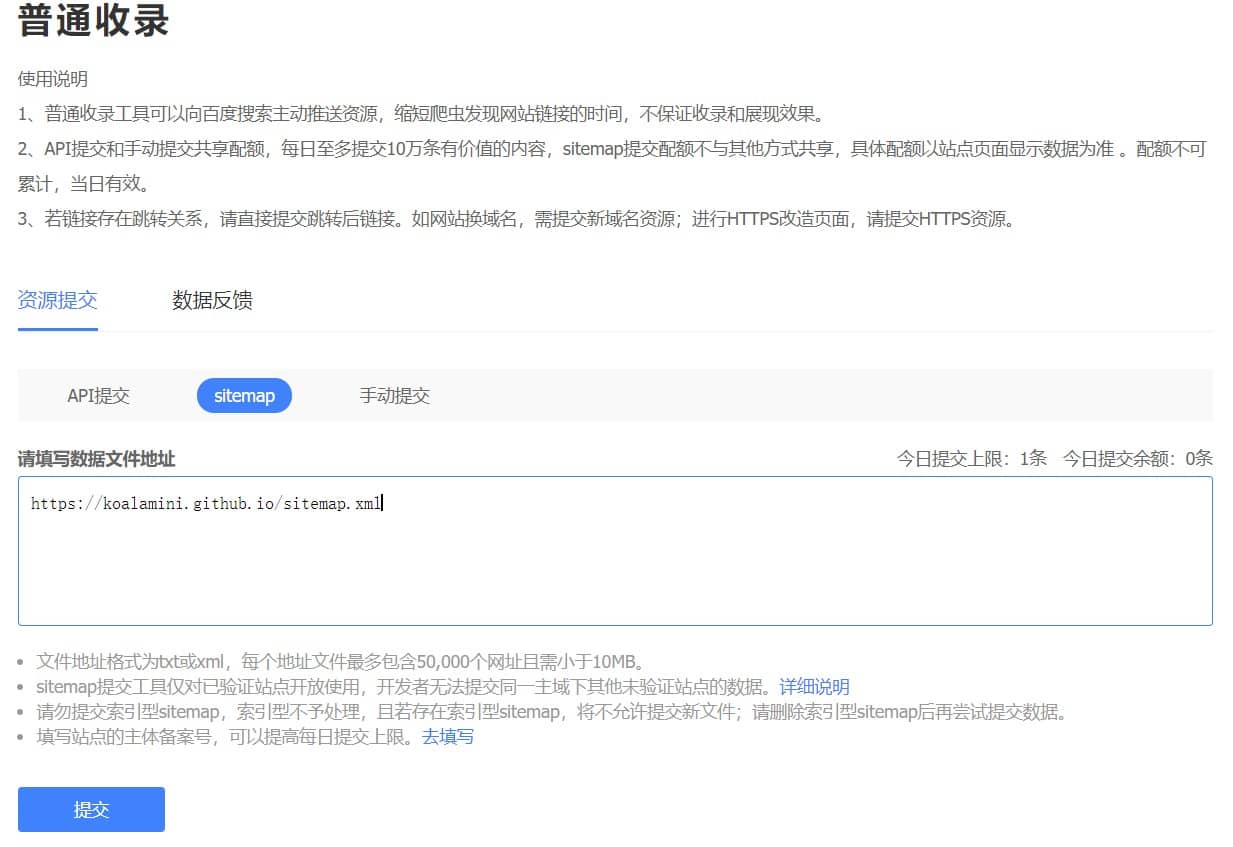1233x847 pixels.
Task: Select the sitemap pill tab
Action: 244,396
